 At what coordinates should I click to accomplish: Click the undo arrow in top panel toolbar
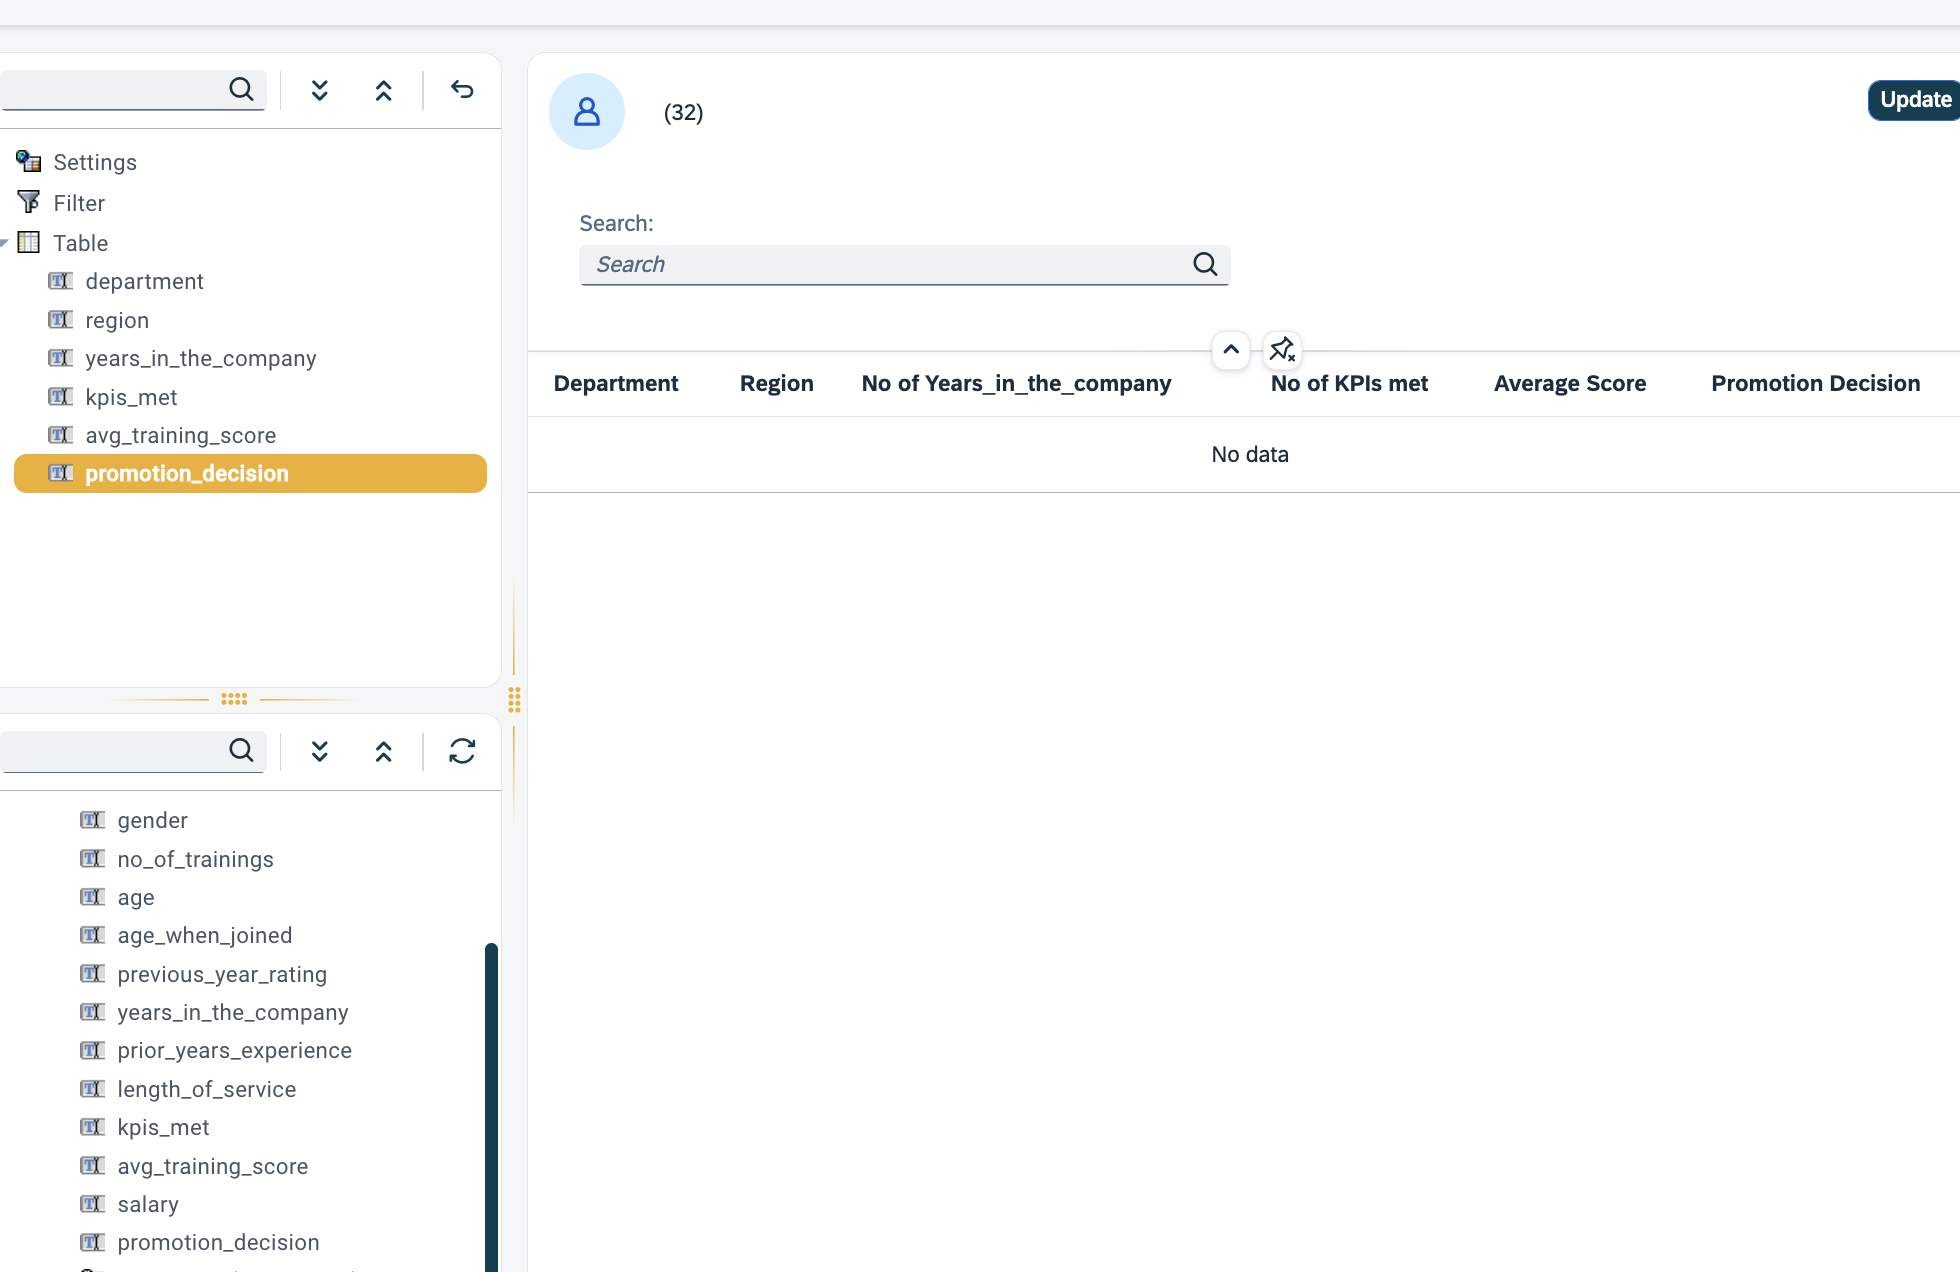coord(462,90)
